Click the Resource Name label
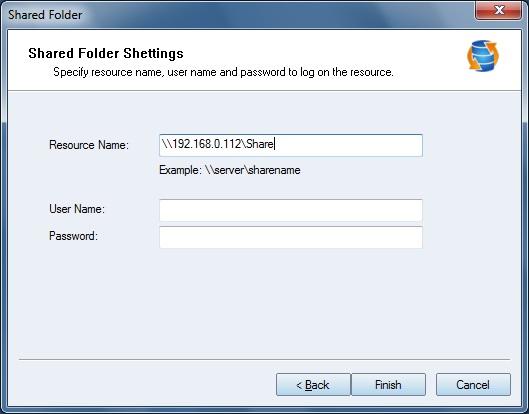The width and height of the screenshot is (529, 414). [89, 145]
